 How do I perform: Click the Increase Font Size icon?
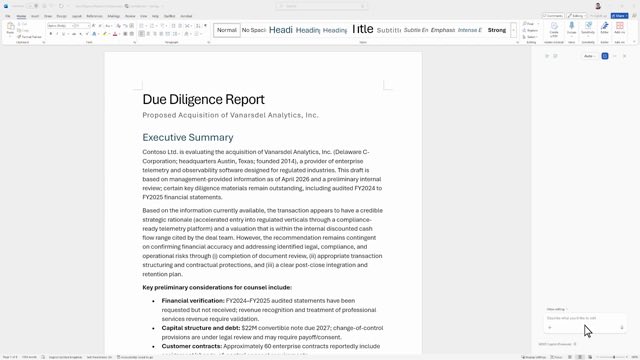click(x=94, y=26)
